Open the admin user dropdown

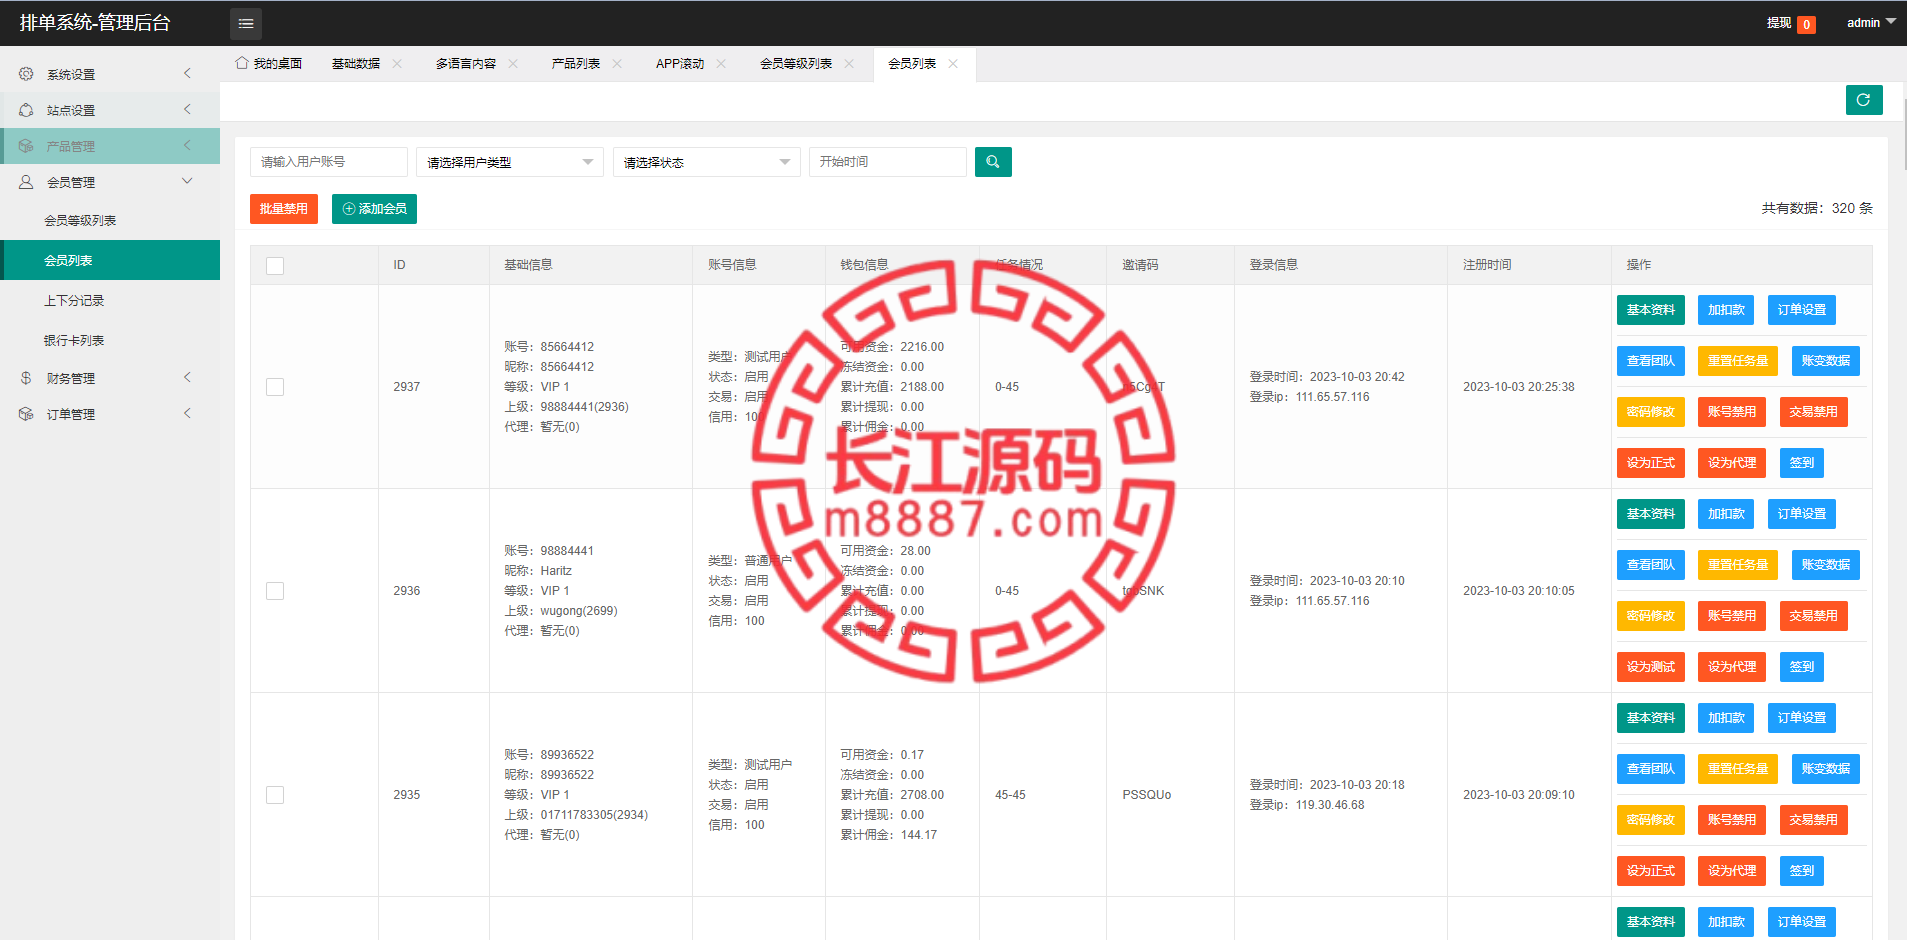1871,22
